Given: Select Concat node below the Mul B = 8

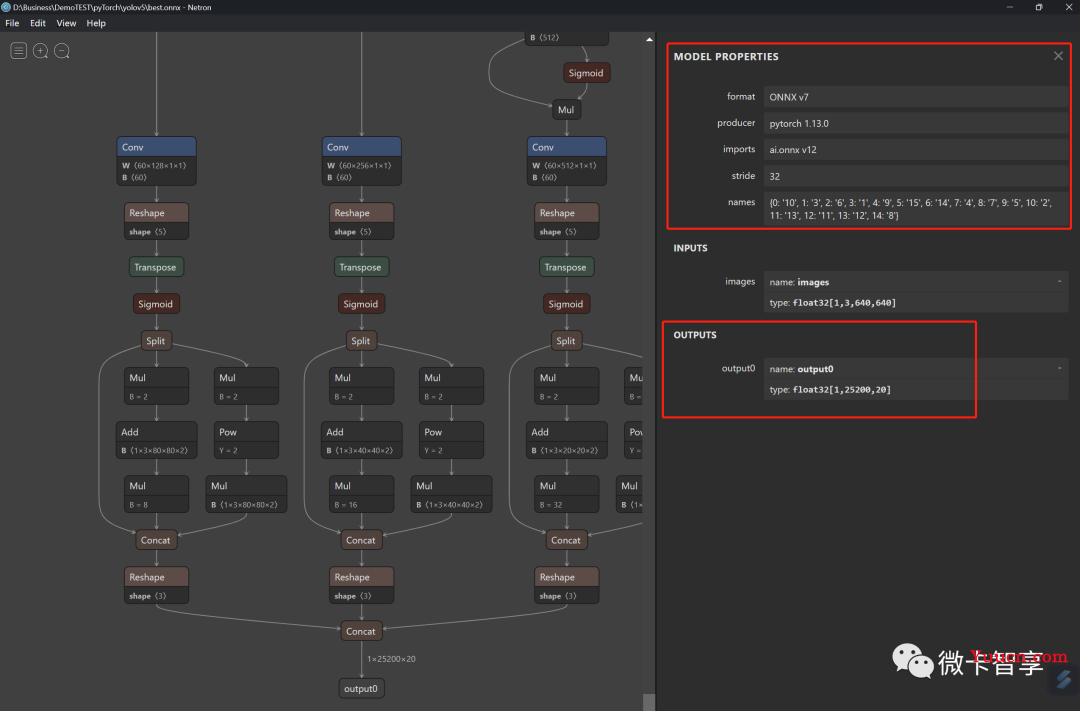Looking at the screenshot, I should (156, 540).
